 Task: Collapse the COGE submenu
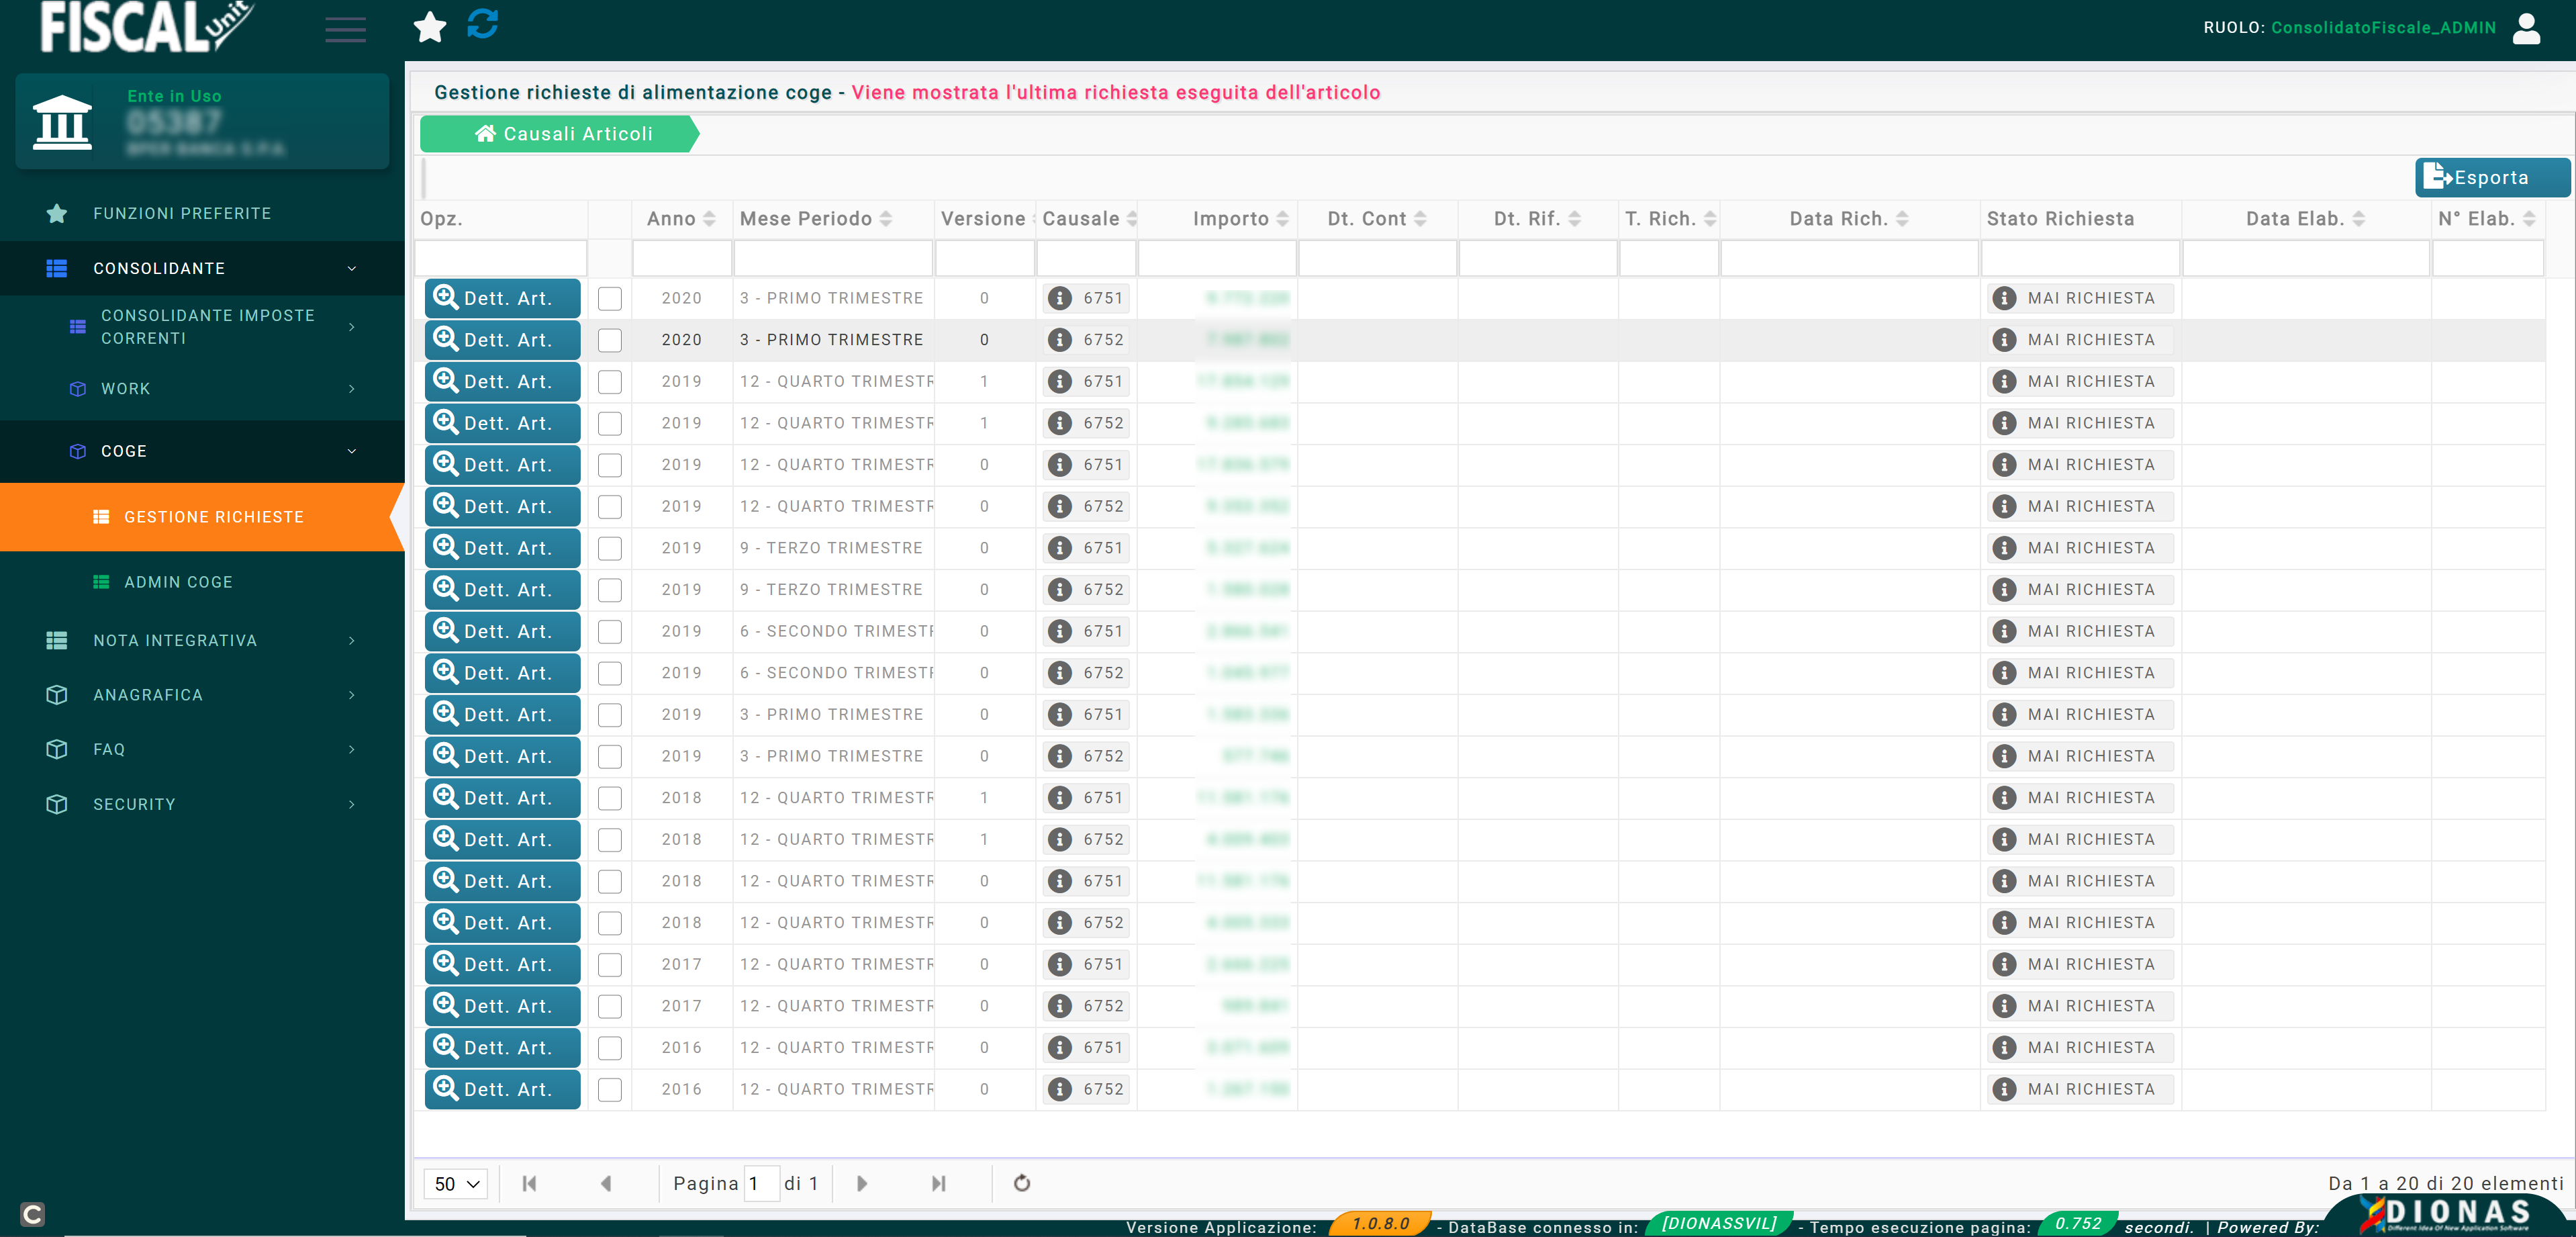(x=352, y=451)
